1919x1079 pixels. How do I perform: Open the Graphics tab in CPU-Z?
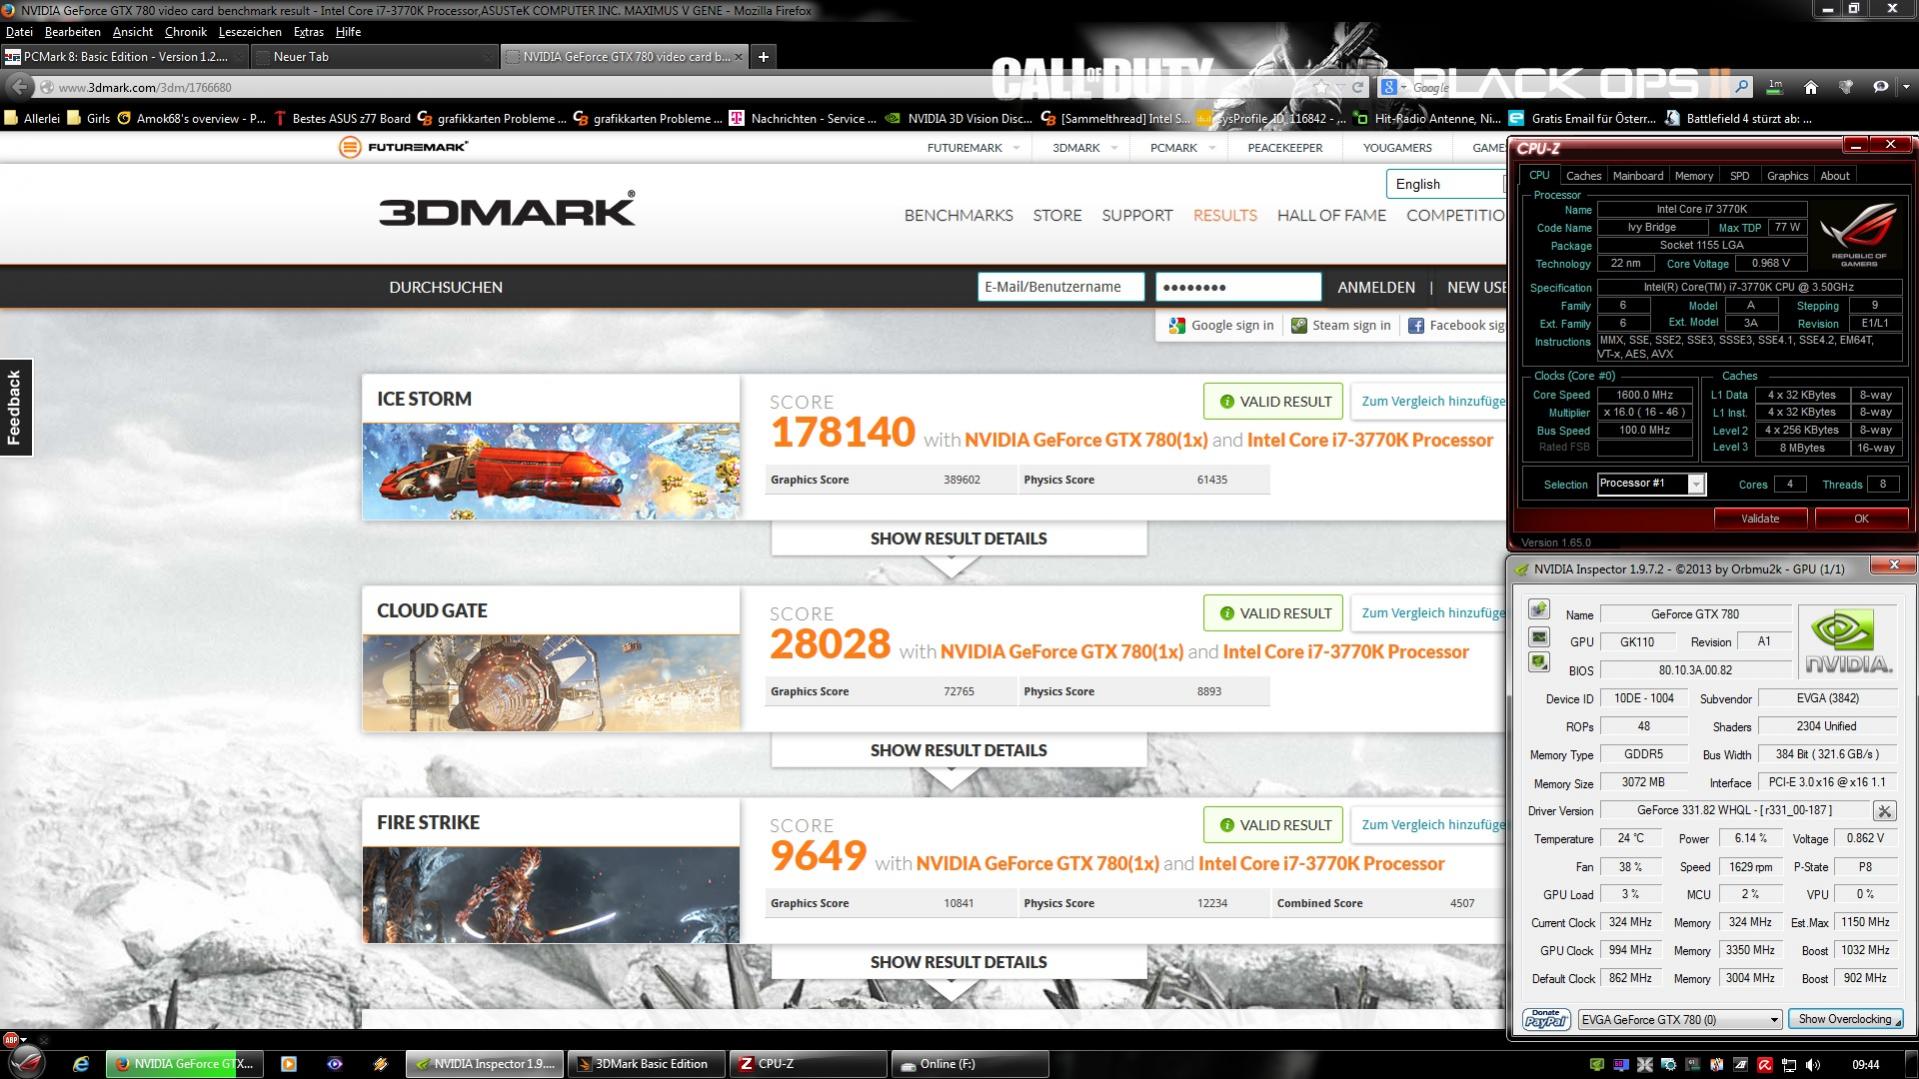(1787, 176)
